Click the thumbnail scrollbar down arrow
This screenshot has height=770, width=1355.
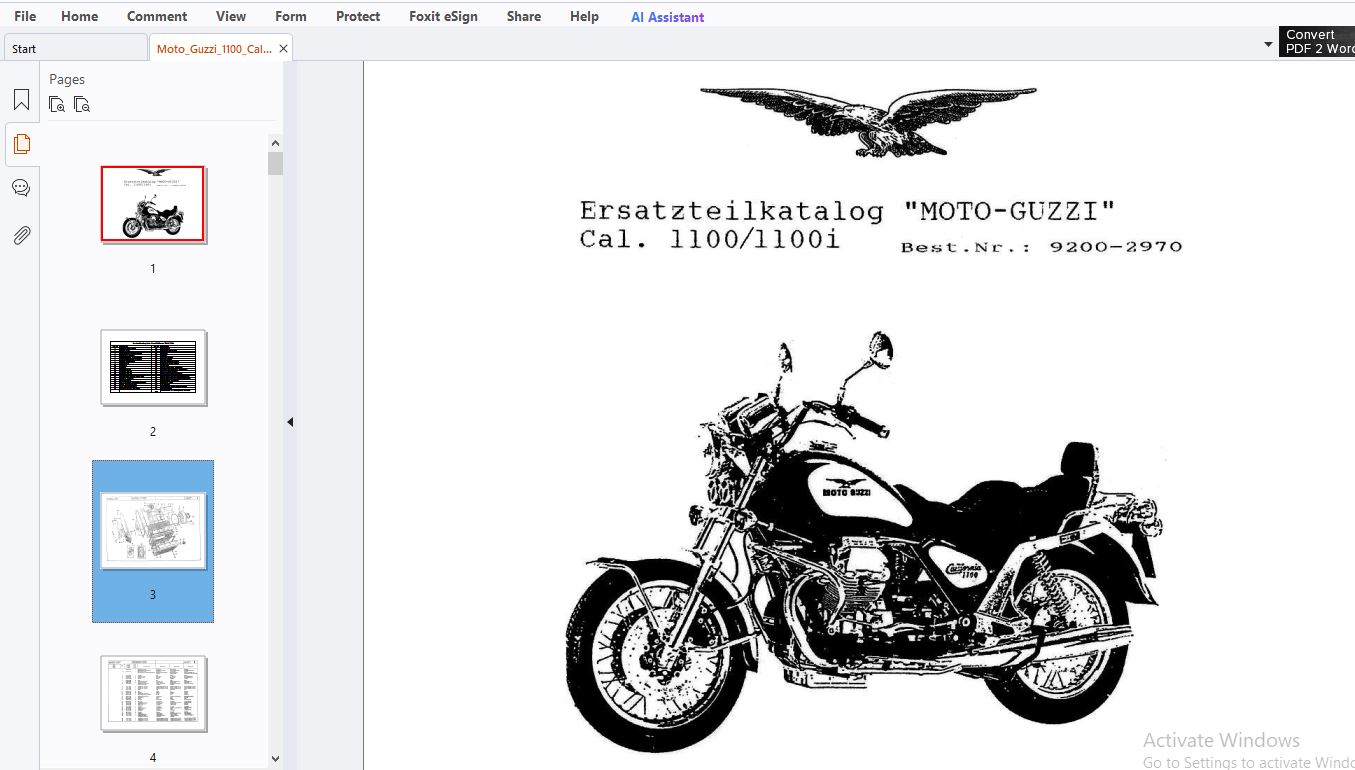(276, 759)
